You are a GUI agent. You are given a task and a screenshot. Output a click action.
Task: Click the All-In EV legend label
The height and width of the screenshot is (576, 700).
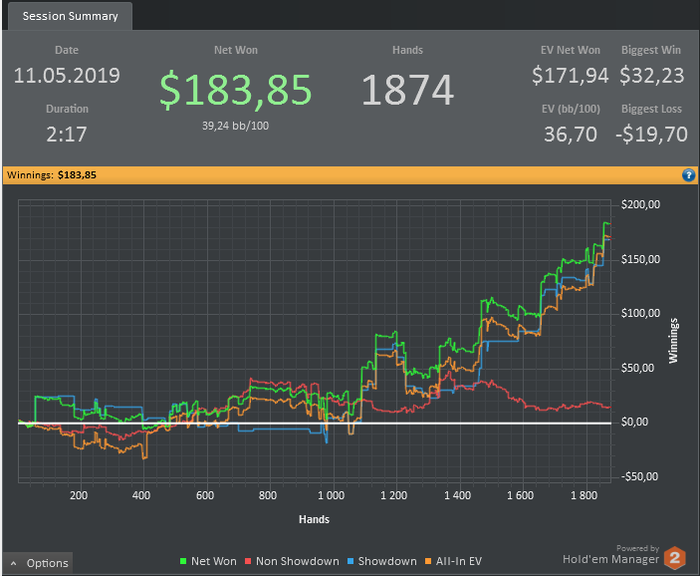(x=459, y=561)
